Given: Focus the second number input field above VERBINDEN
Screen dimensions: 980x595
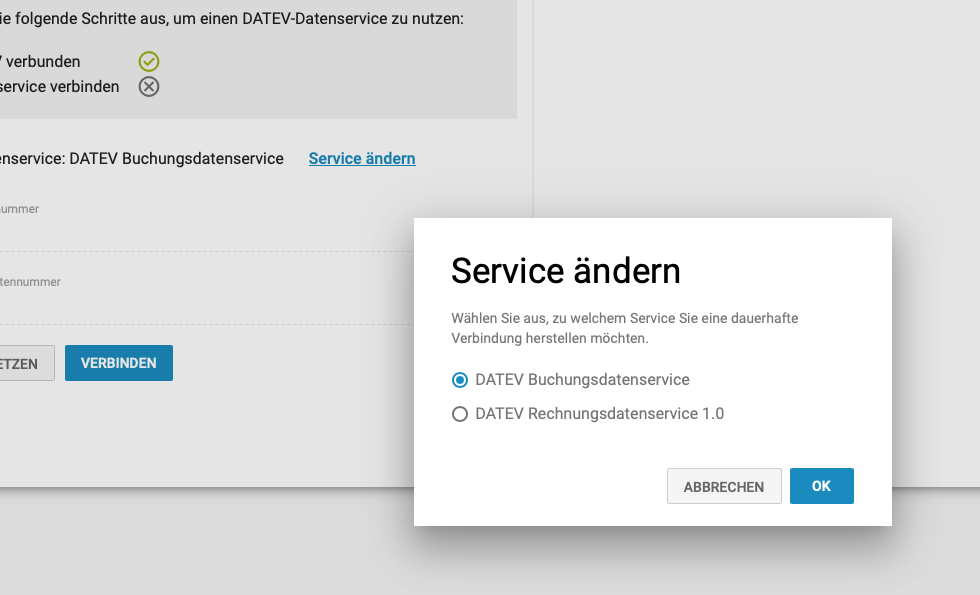Looking at the screenshot, I should [206, 308].
